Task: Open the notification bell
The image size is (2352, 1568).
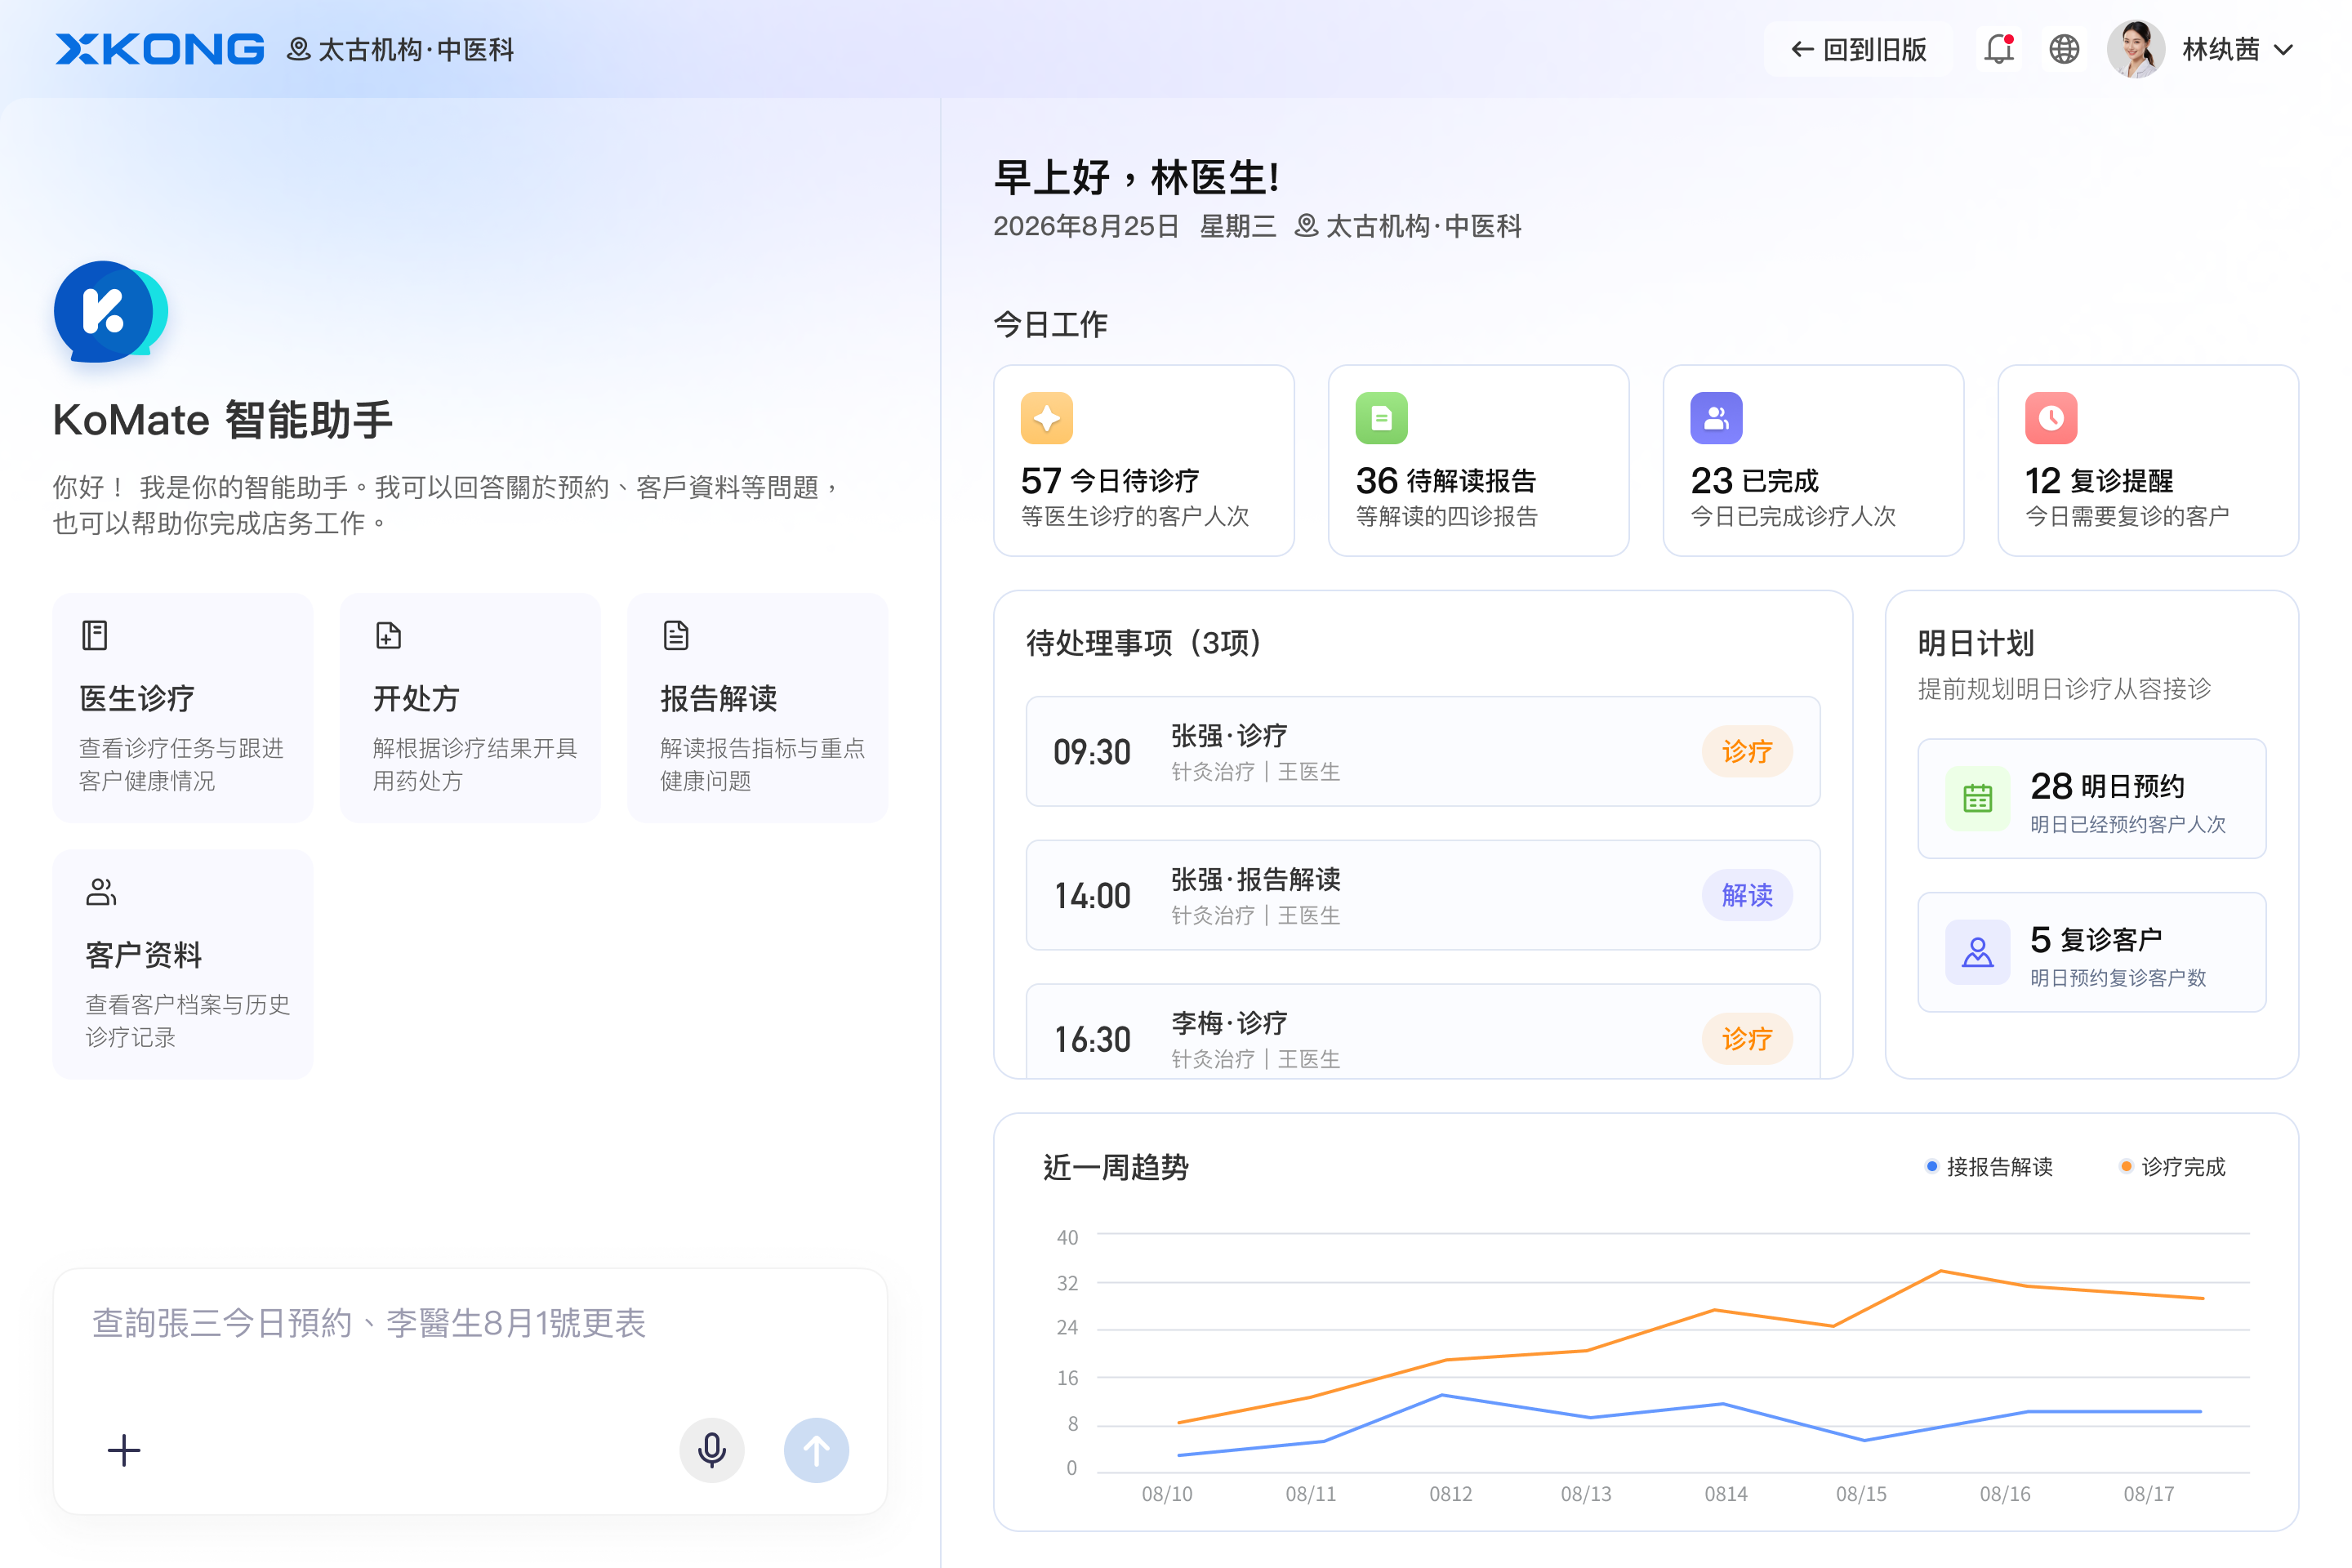Action: pyautogui.click(x=1998, y=49)
